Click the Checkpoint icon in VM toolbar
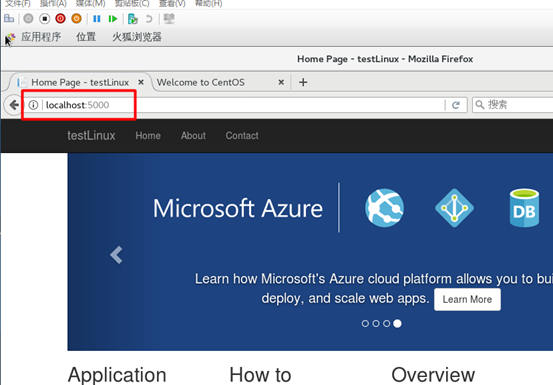Screen dimensions: 553x385 (133, 18)
